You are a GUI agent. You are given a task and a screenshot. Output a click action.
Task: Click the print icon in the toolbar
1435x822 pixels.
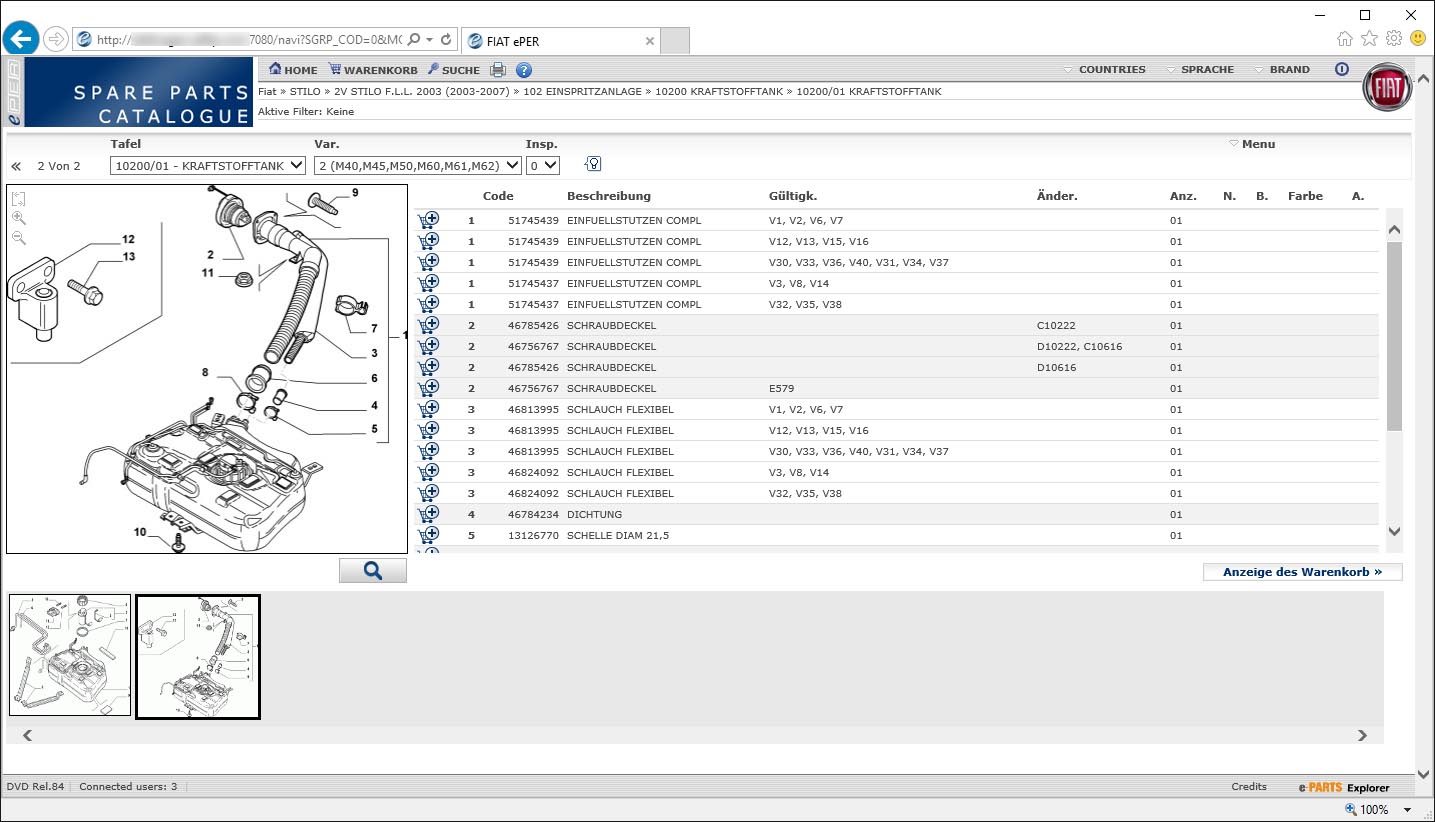(x=498, y=70)
